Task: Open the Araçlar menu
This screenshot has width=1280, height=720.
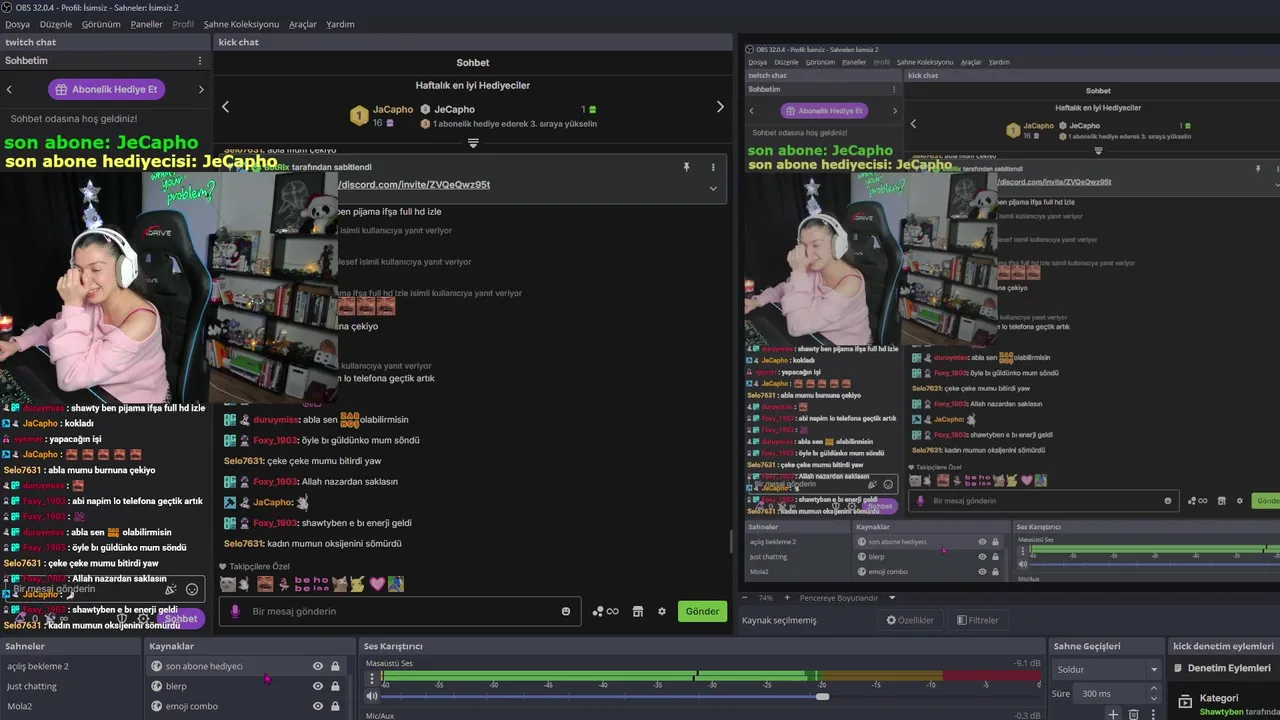Action: click(303, 24)
